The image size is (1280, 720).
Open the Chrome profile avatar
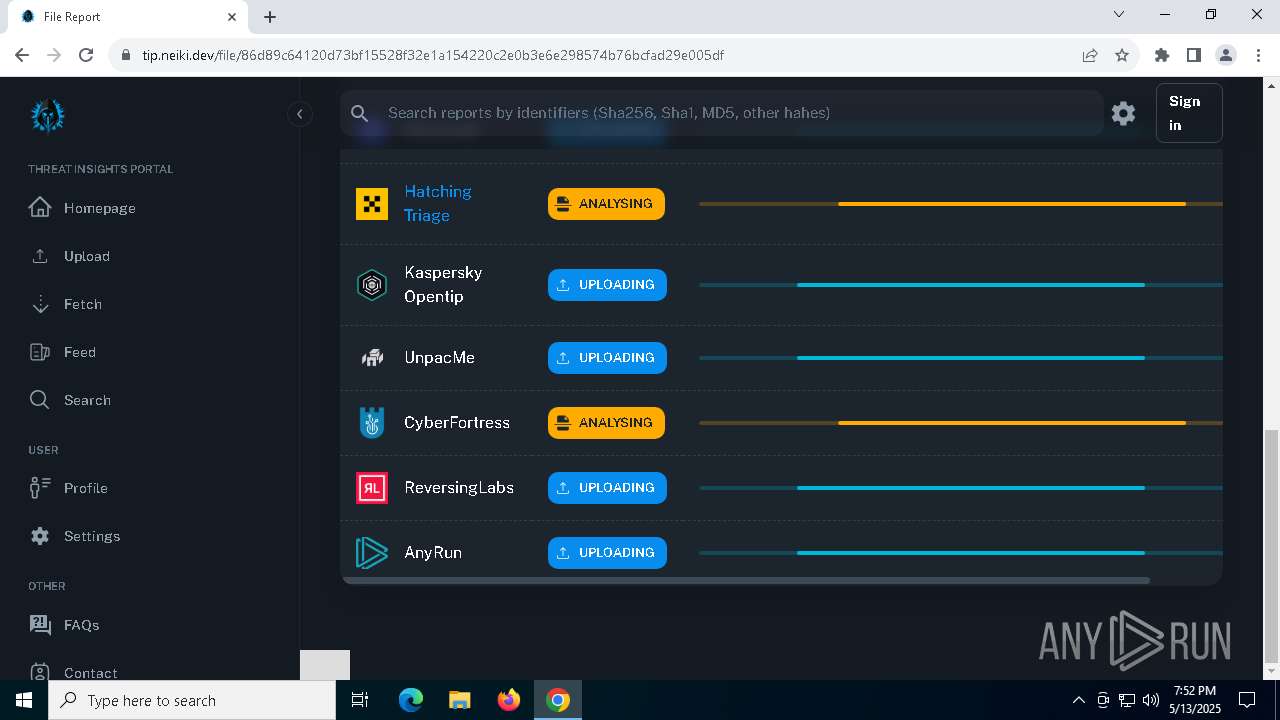[1226, 55]
